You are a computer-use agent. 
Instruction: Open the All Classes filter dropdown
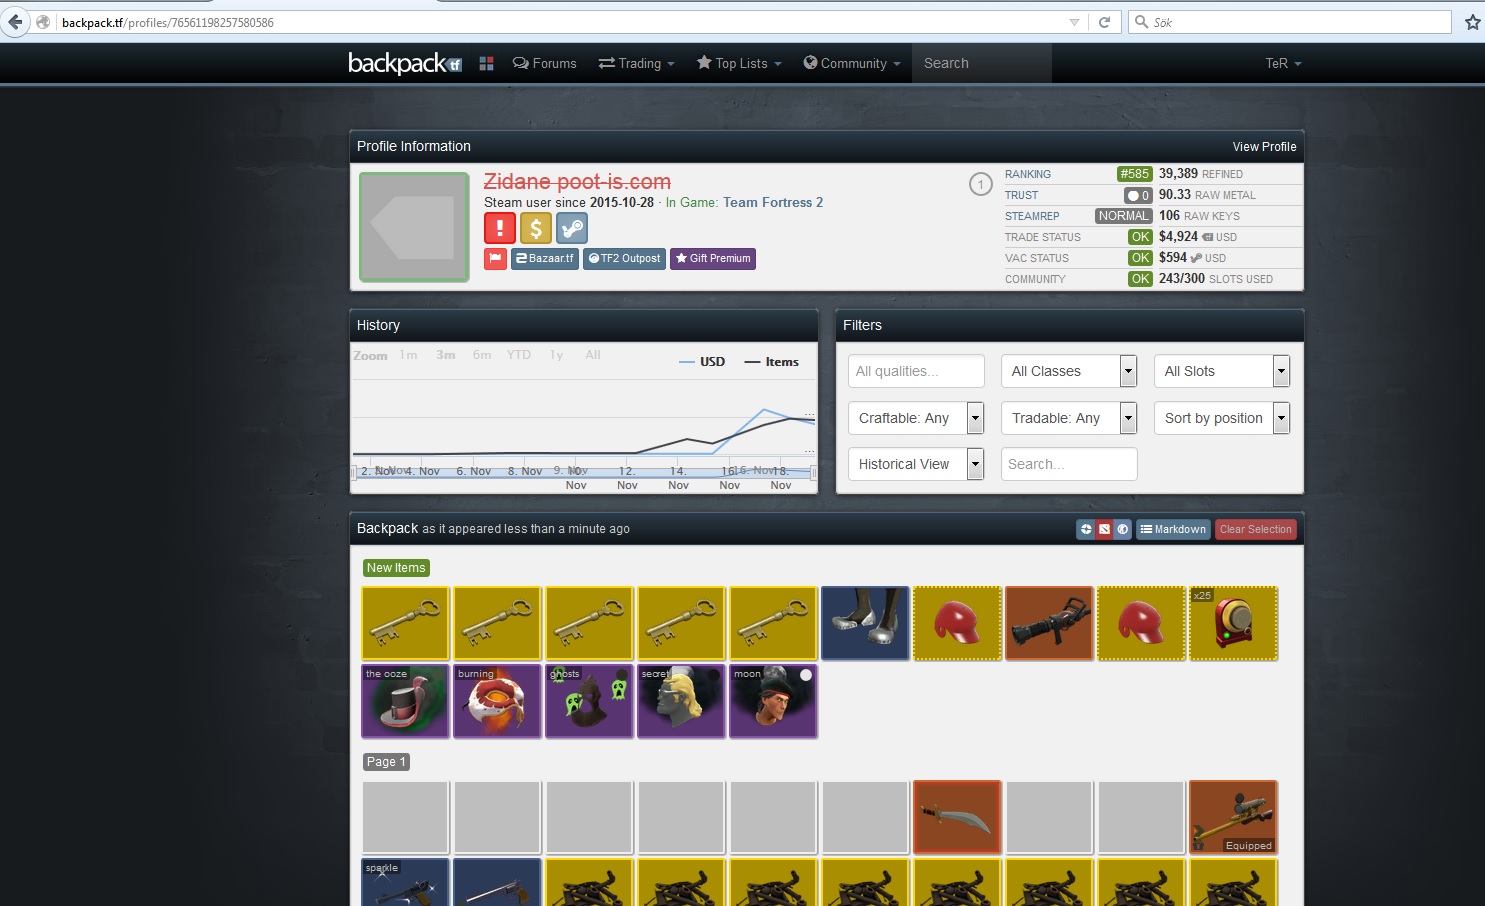pos(1069,371)
